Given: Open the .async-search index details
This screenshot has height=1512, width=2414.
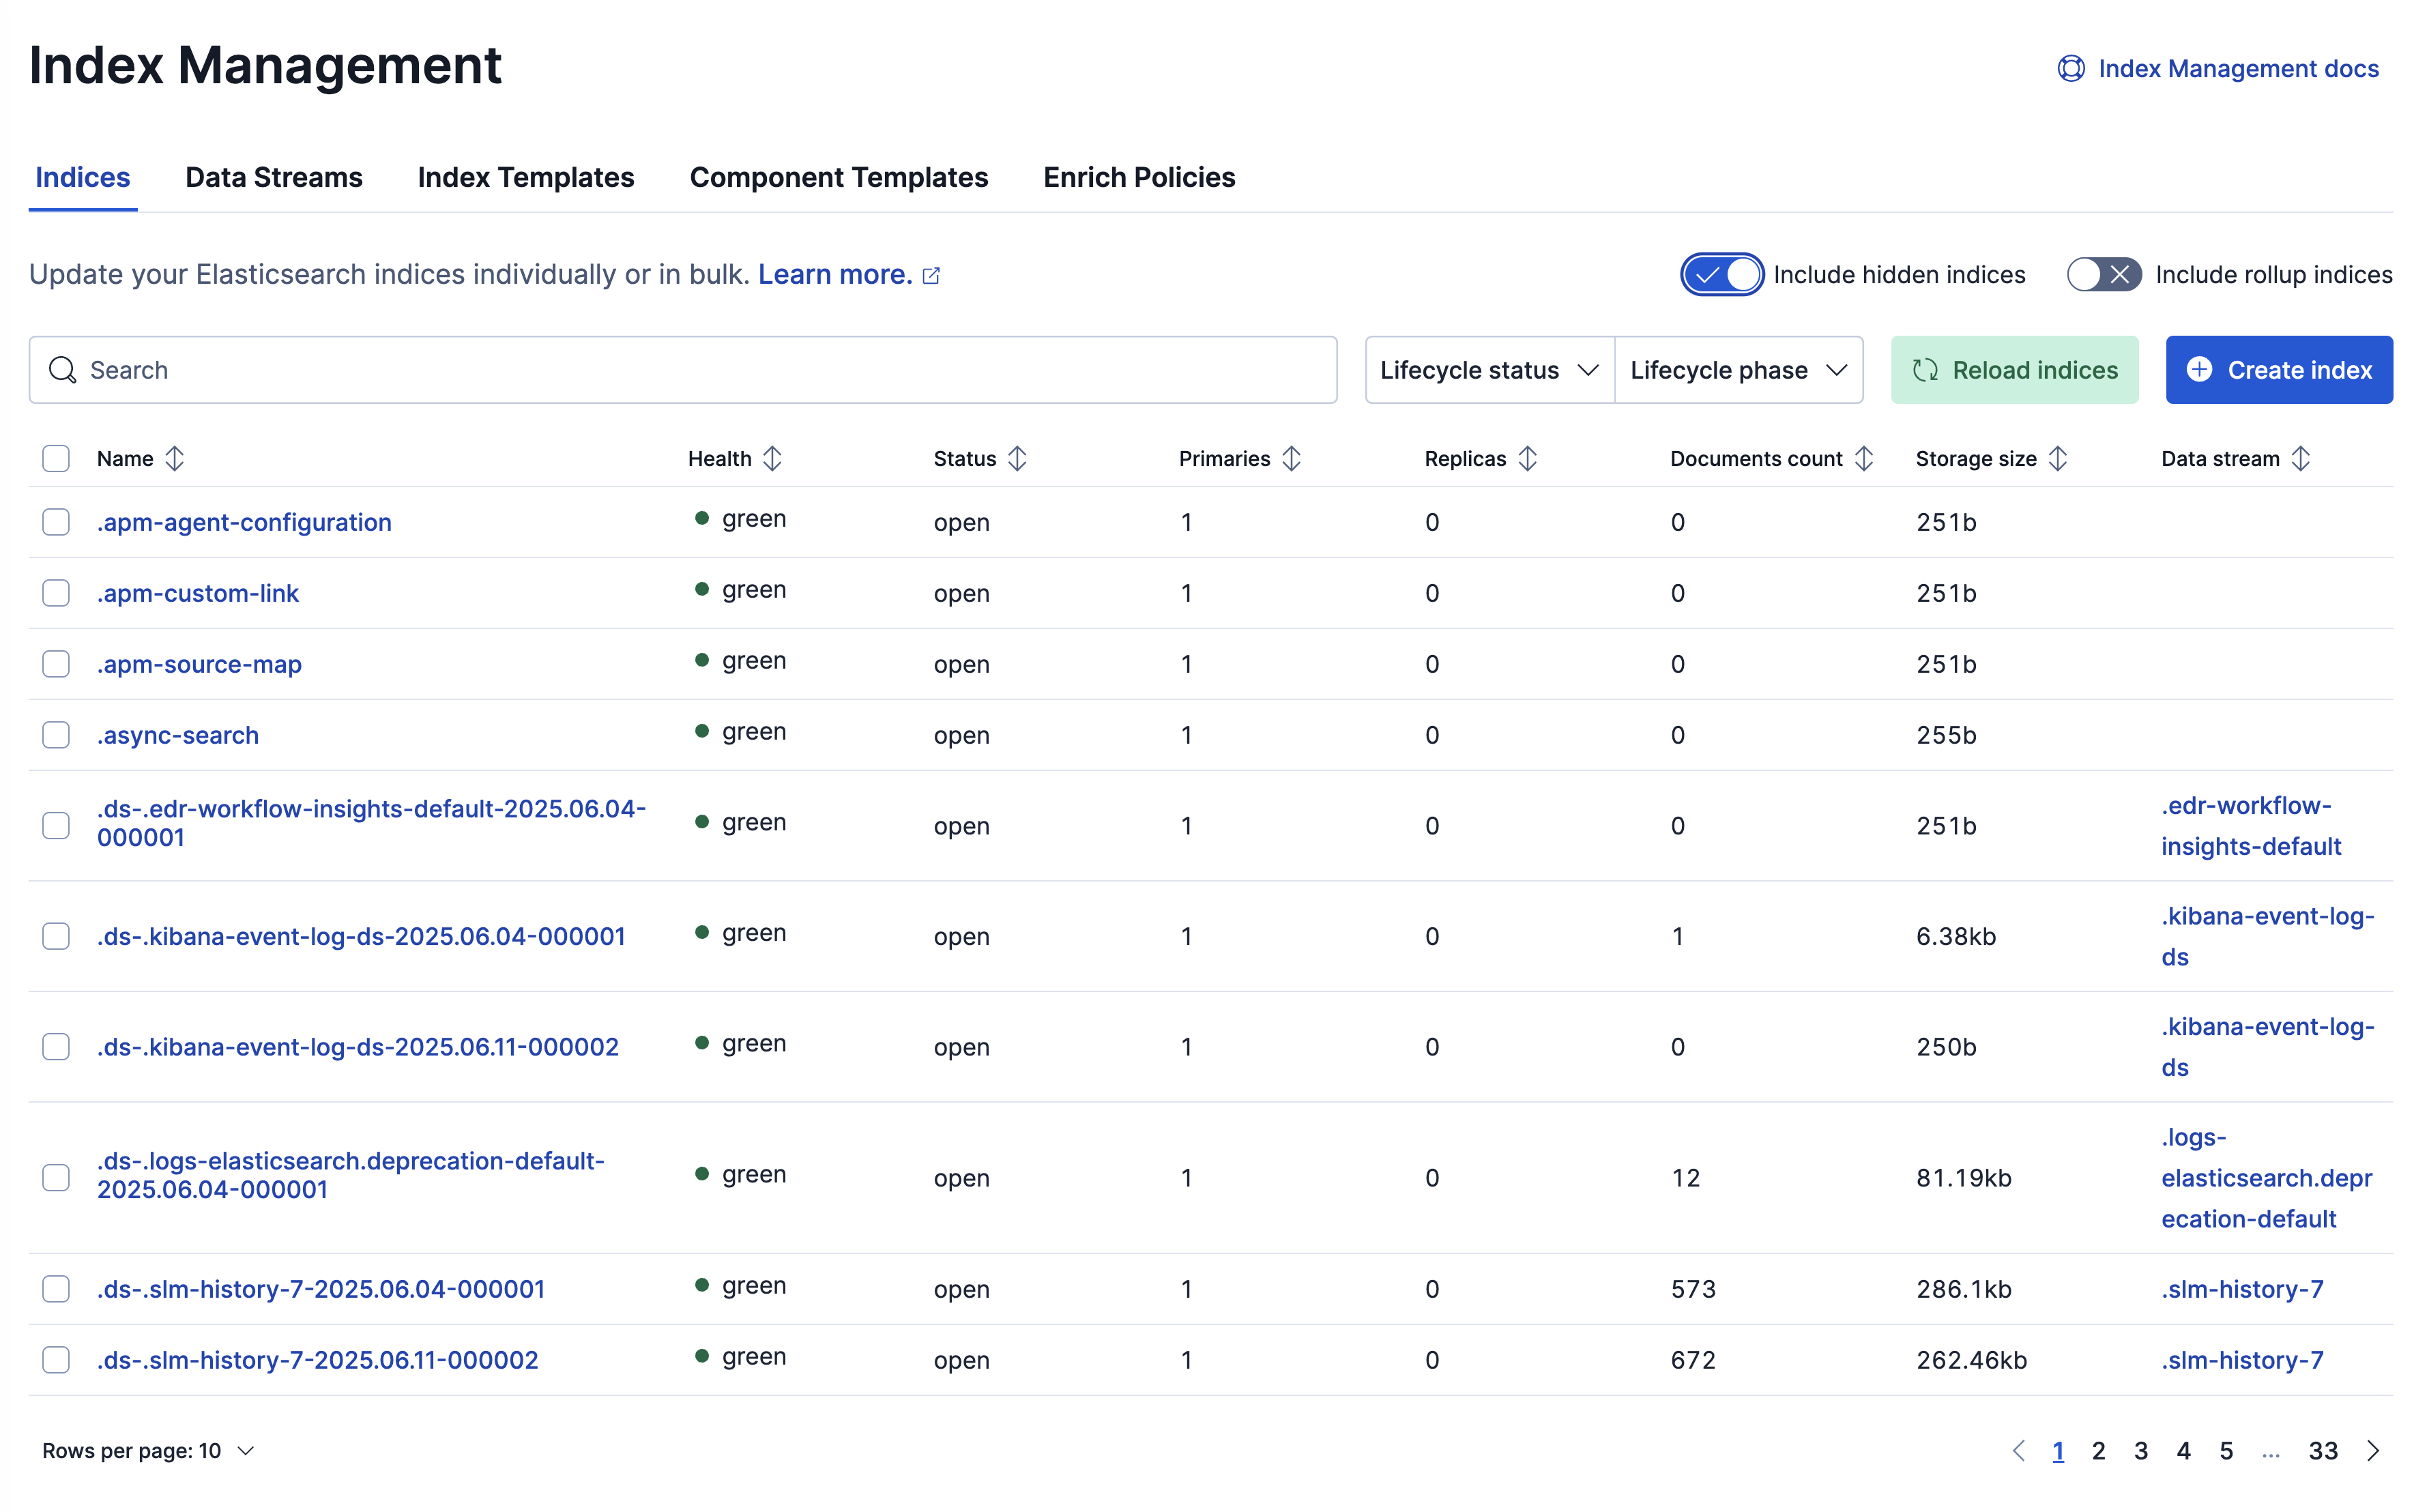Looking at the screenshot, I should click(178, 735).
